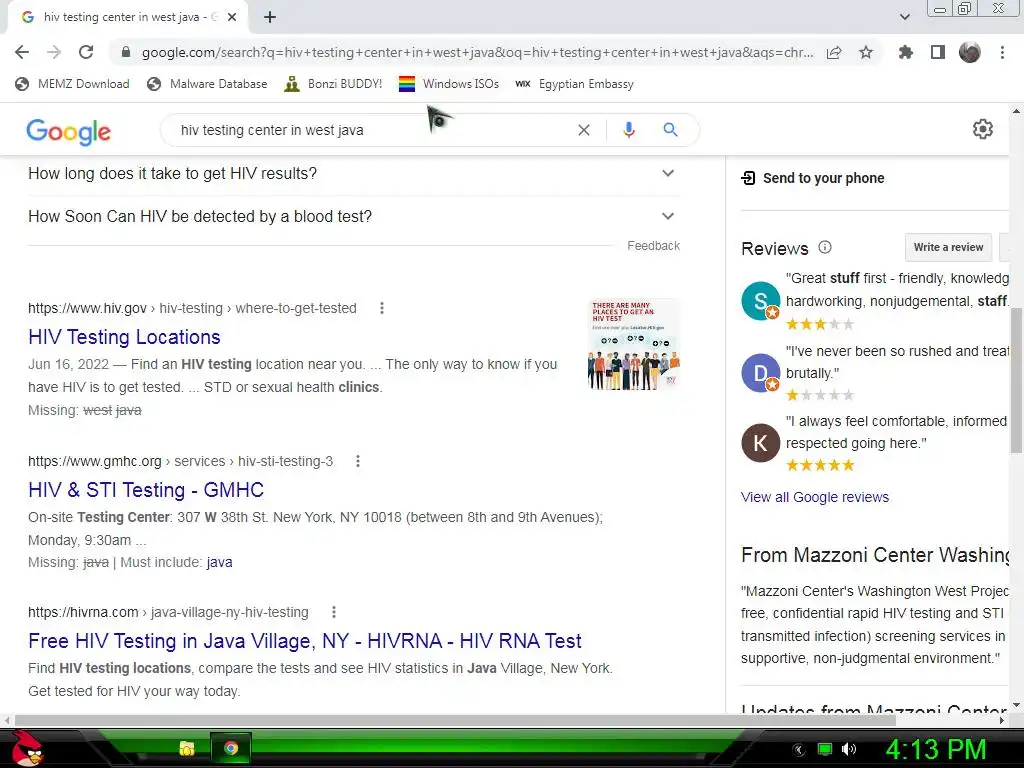This screenshot has height=768, width=1024.
Task: Open the Chrome profile avatar
Action: point(970,52)
